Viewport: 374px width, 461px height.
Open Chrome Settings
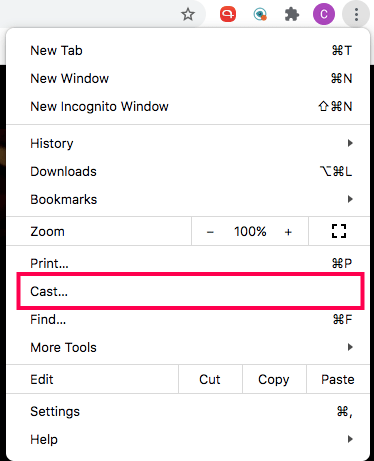pos(188,411)
